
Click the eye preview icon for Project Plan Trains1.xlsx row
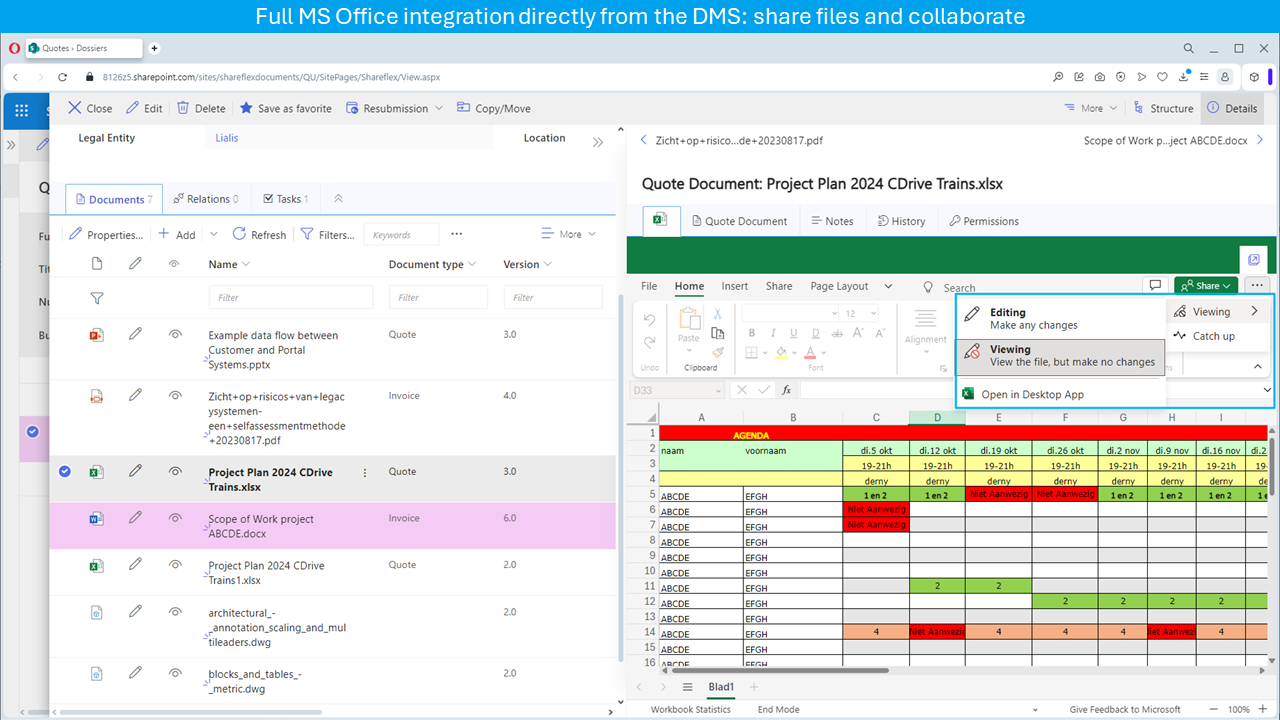pos(175,564)
